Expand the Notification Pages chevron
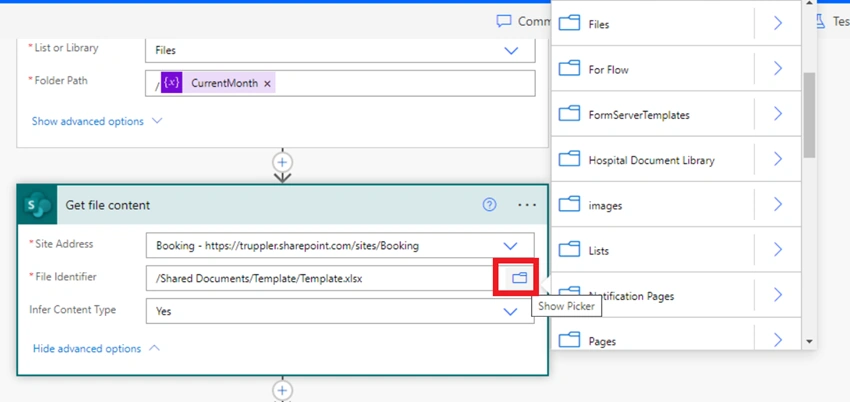Viewport: 850px width, 402px height. [x=778, y=295]
